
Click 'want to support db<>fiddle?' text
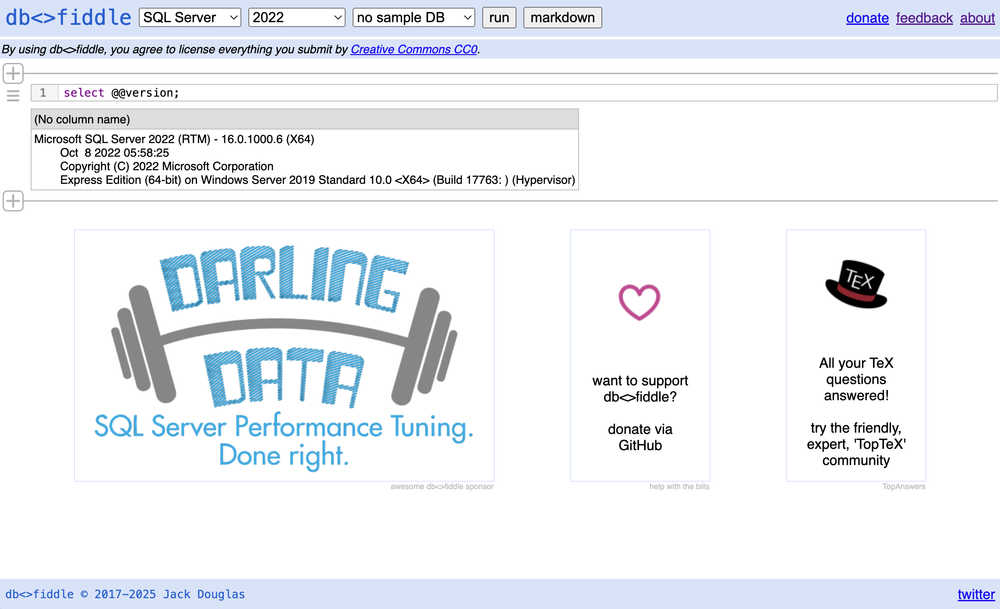(x=640, y=388)
